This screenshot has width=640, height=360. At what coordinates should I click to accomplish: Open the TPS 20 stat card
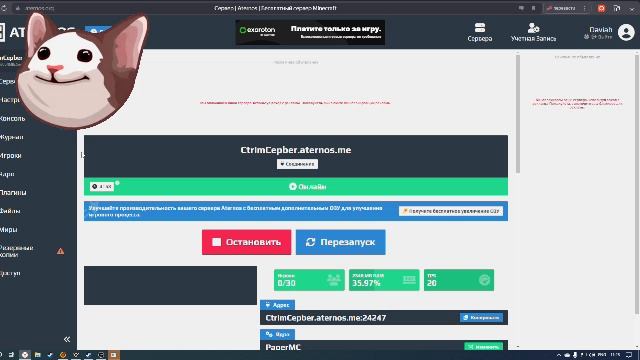[459, 280]
